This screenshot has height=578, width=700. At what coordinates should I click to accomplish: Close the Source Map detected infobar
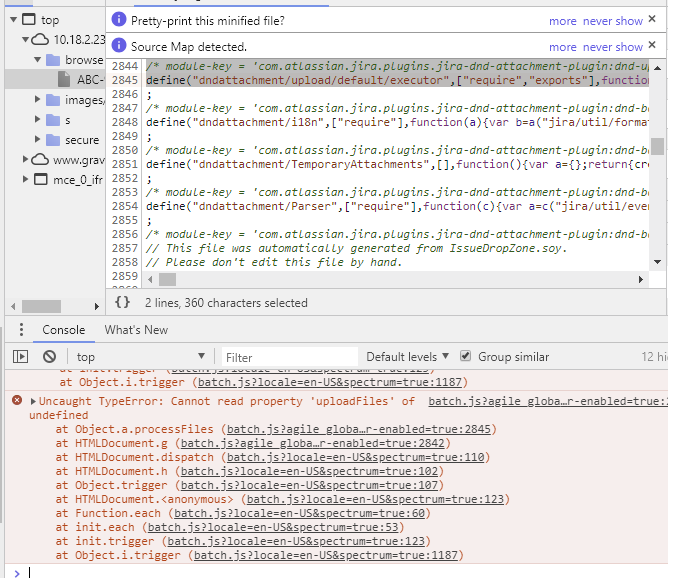[x=652, y=45]
